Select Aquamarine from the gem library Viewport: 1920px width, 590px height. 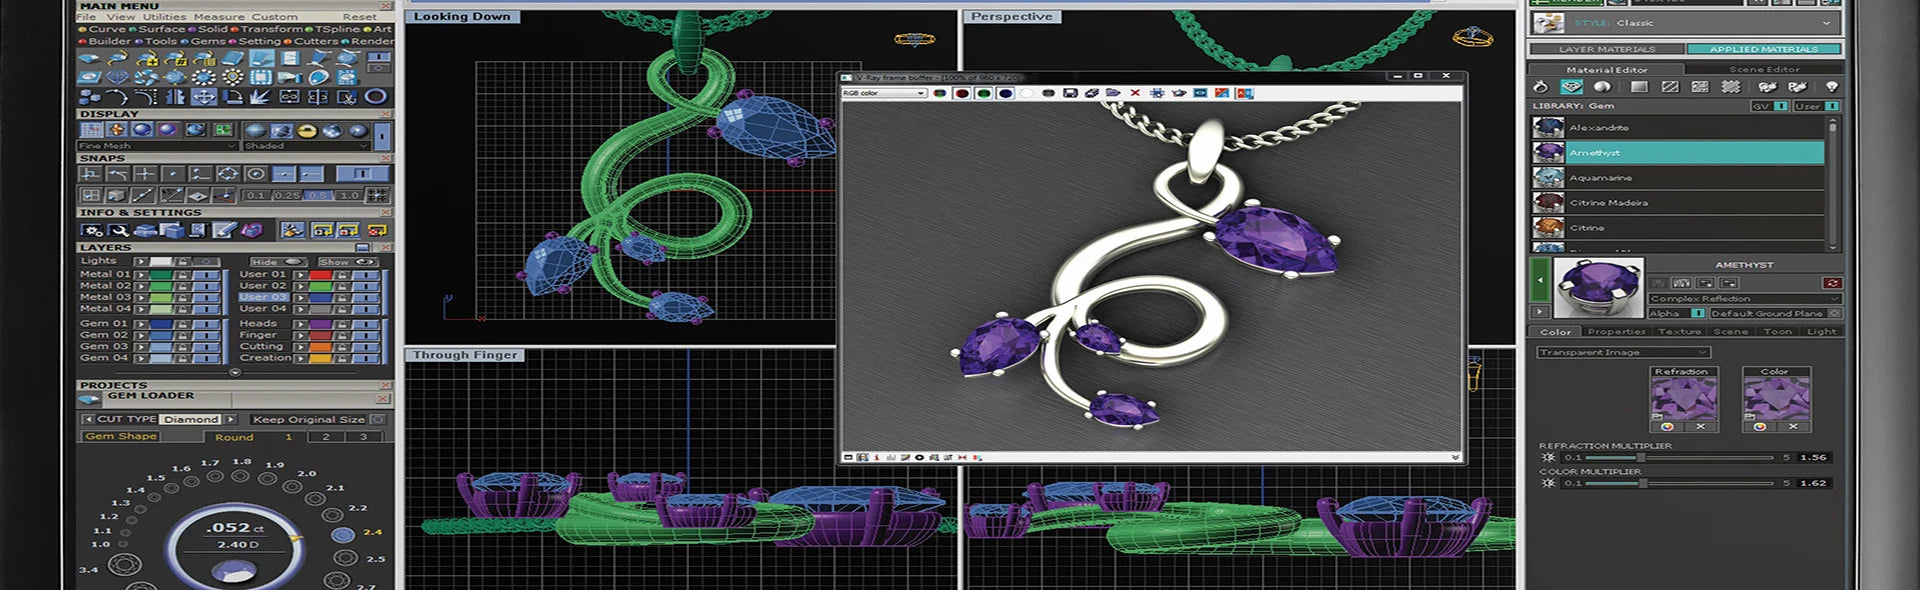tap(1600, 178)
